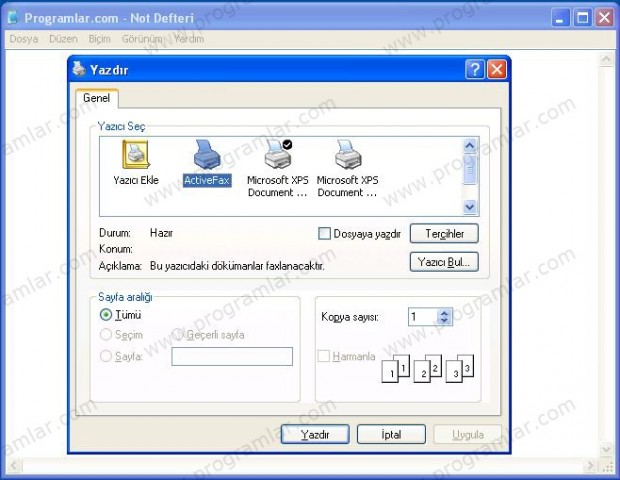
Task: Click the Kopya sayısı number field
Action: [x=423, y=317]
